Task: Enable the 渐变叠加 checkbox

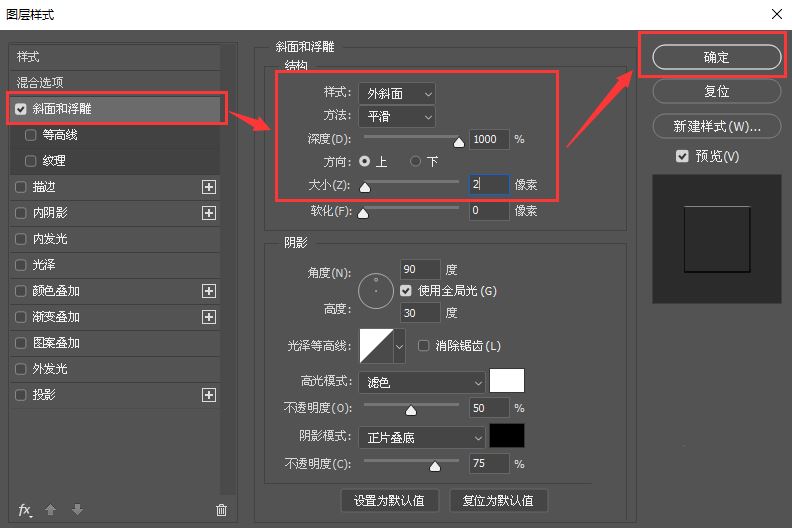Action: coord(20,317)
